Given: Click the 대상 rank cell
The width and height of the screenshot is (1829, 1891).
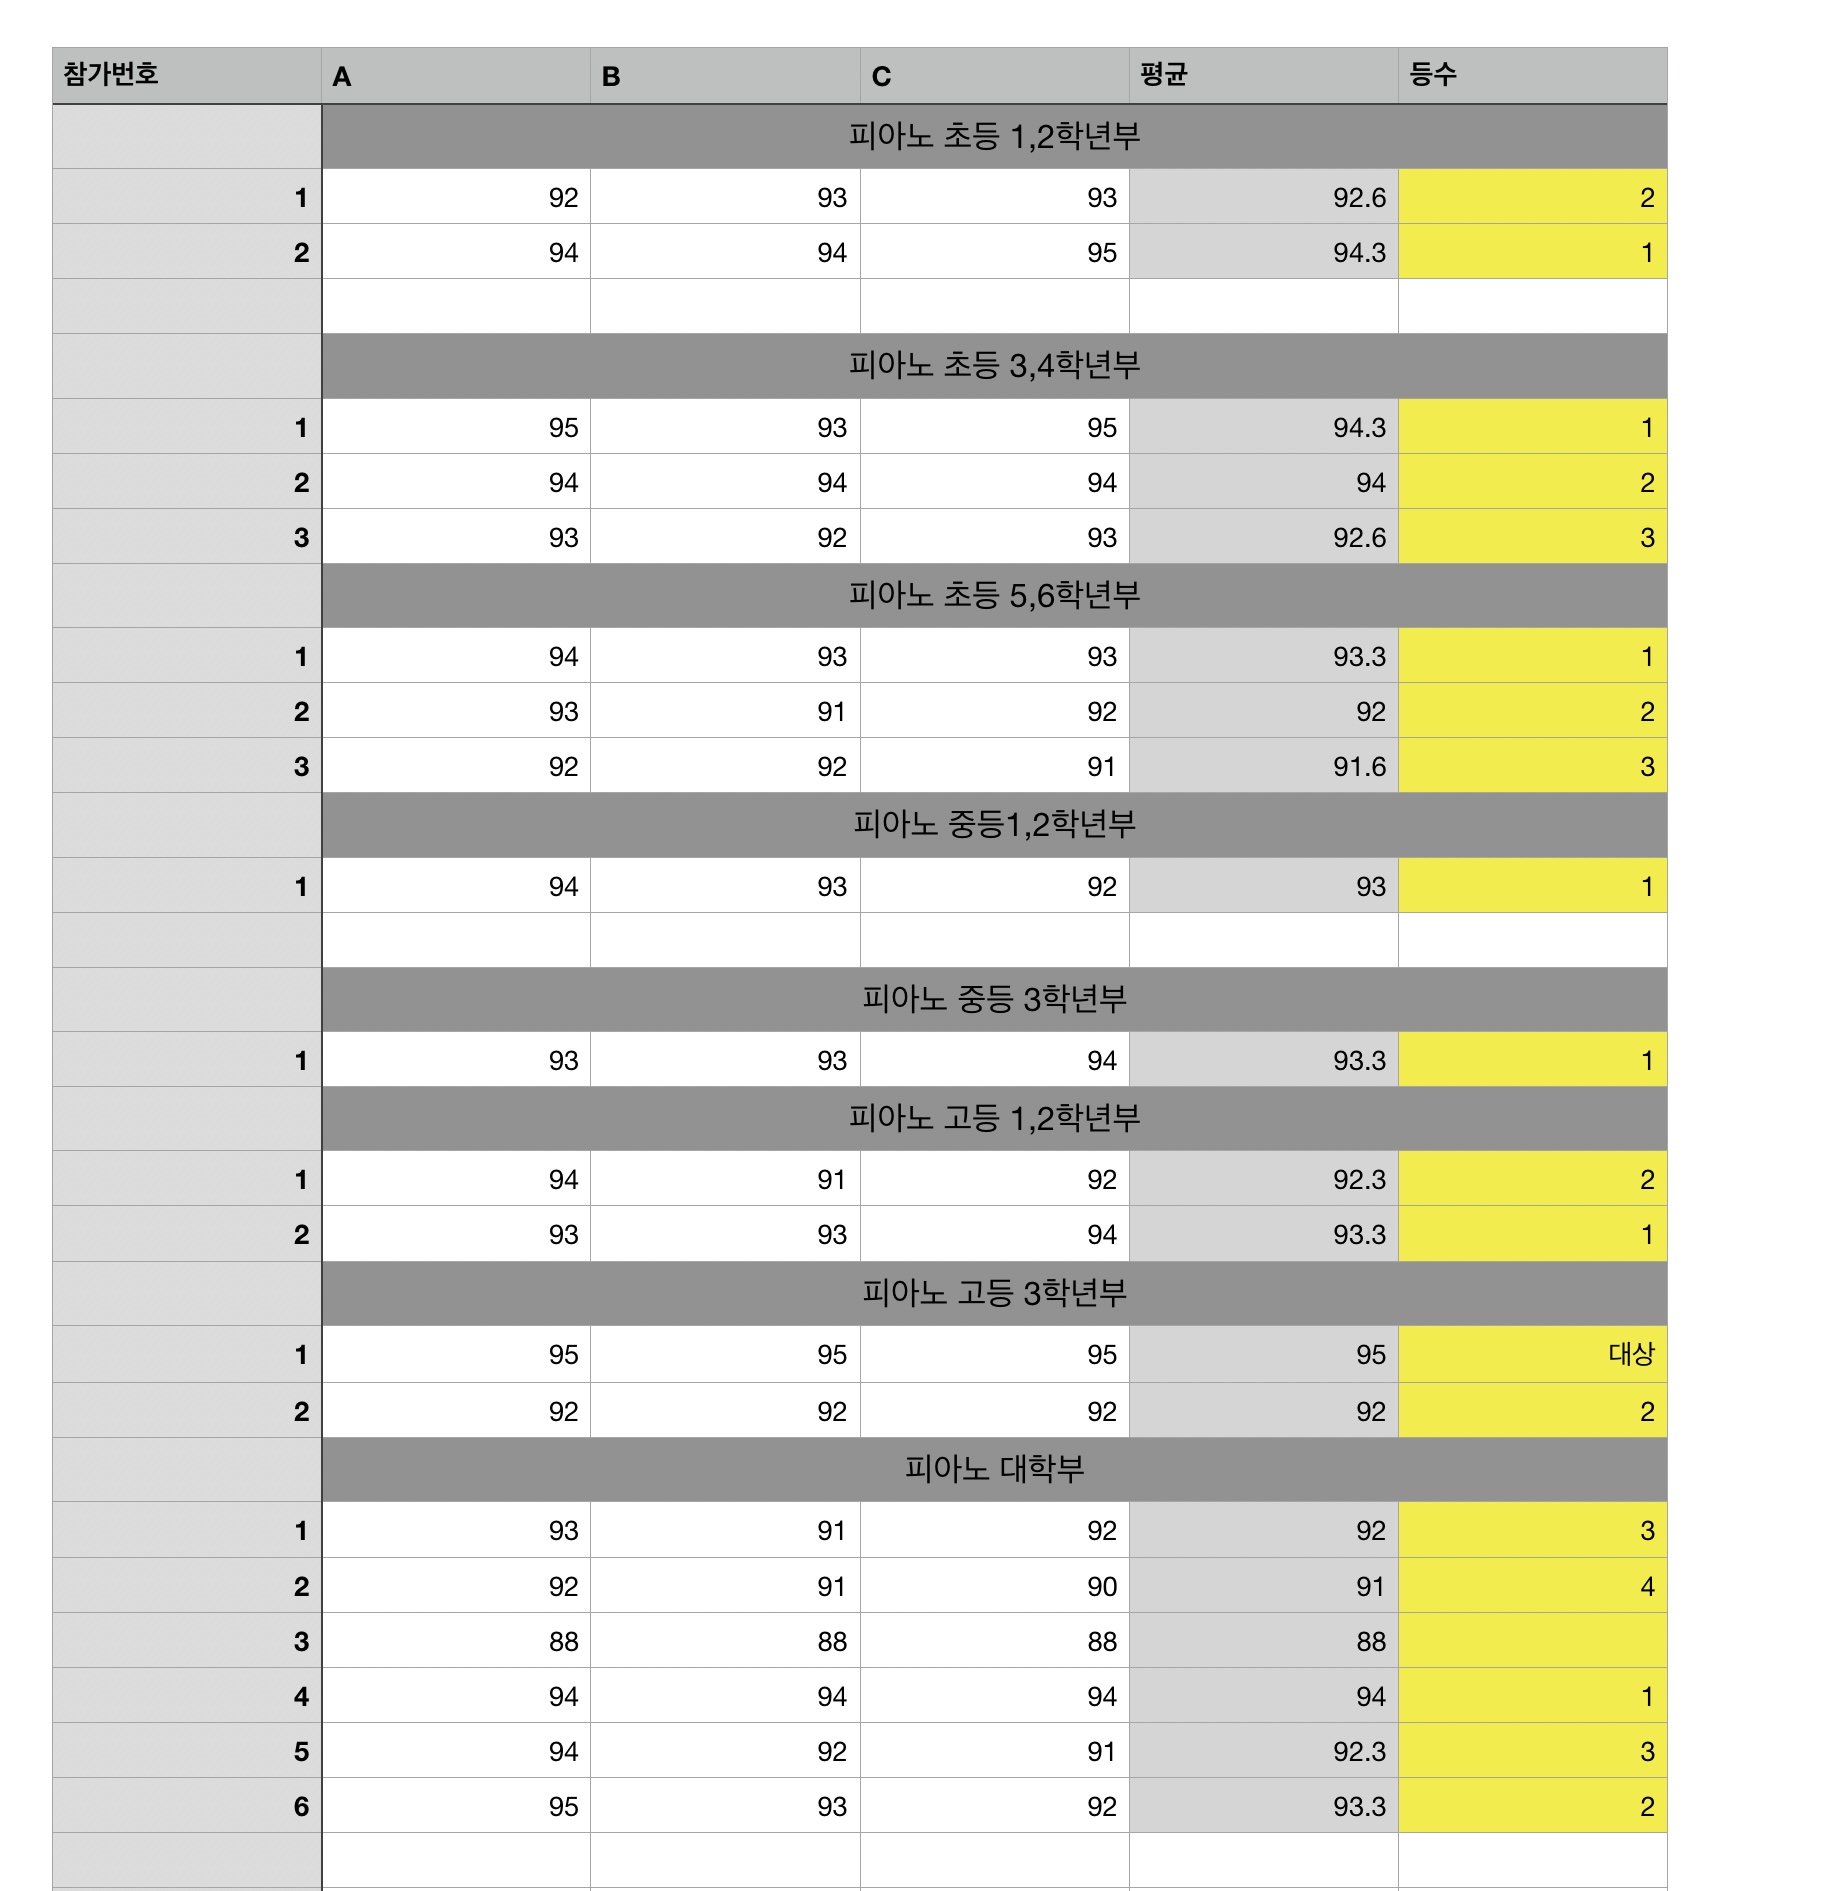Looking at the screenshot, I should coord(1533,1355).
